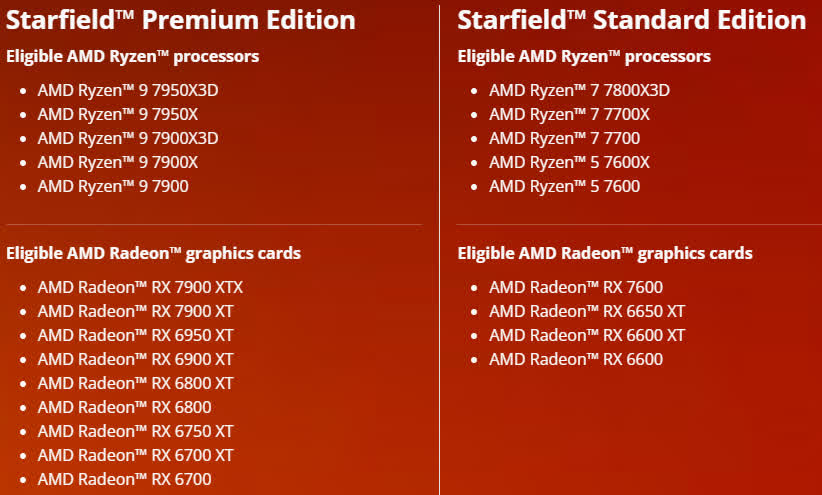Click AMD Ryzen 7 7800X3D entry
822x495 pixels.
[579, 90]
